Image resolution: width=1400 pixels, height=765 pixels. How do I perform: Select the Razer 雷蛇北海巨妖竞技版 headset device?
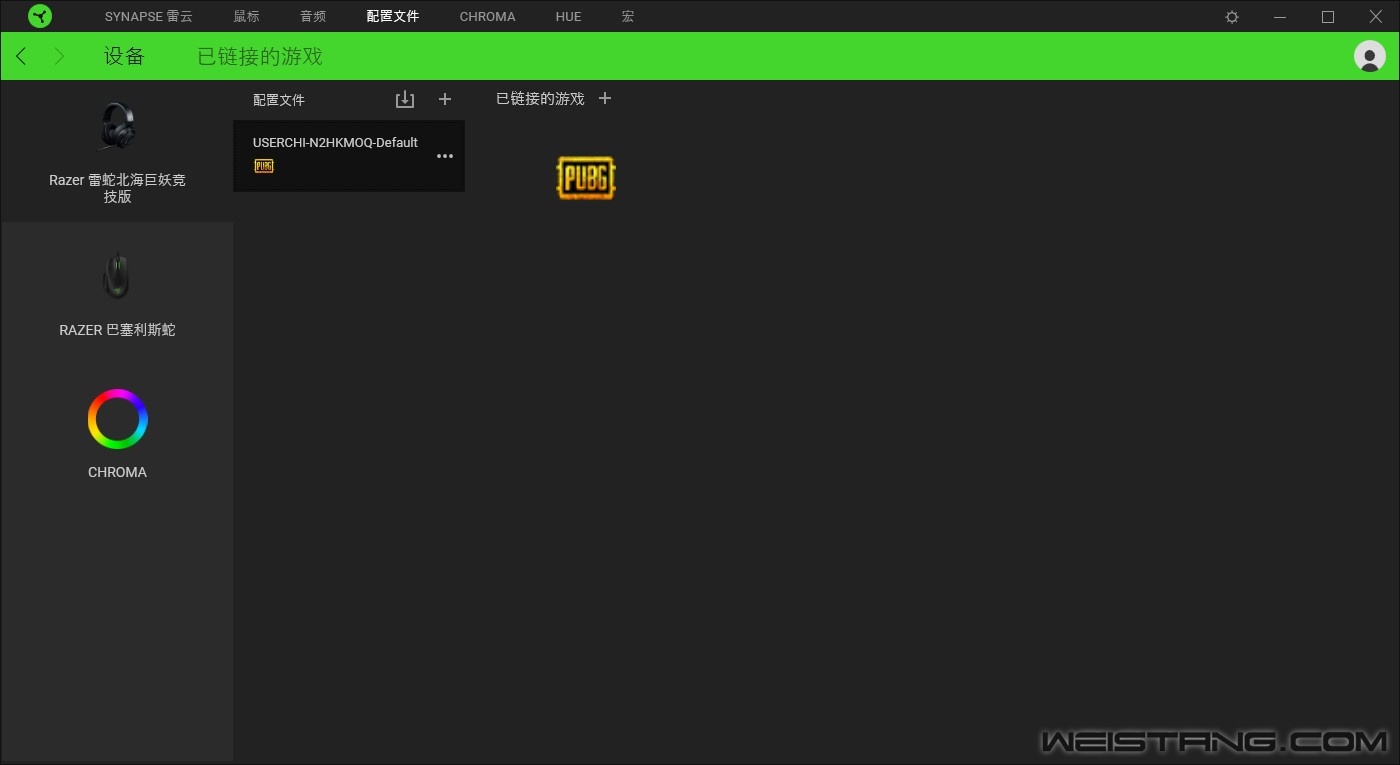click(x=117, y=152)
